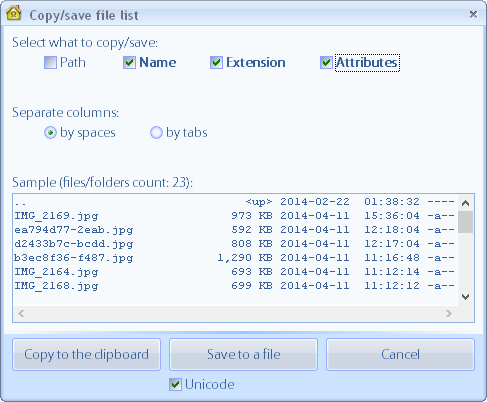Screen dimensions: 487x402
Task: Select the b3ec8f36-f487.jpg sample row
Action: pyautogui.click(x=235, y=258)
